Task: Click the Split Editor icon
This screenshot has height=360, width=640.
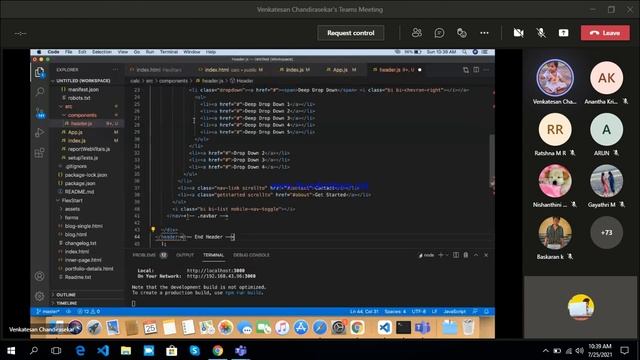Action: tap(476, 70)
